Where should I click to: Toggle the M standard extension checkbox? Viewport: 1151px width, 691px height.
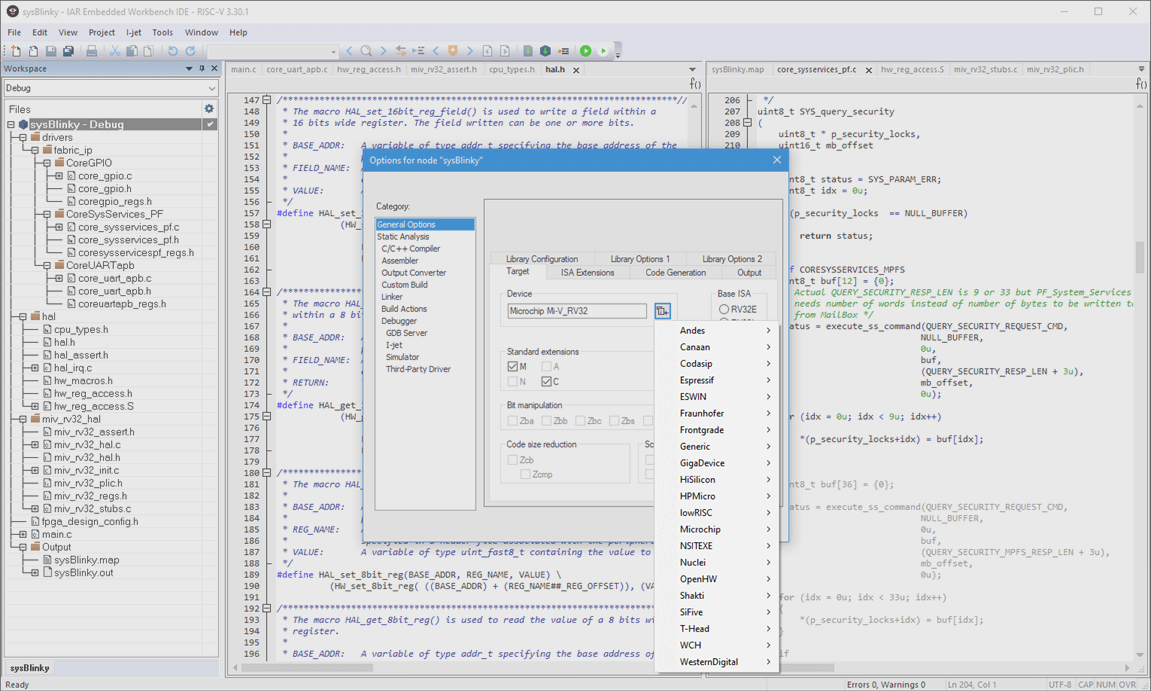coord(512,366)
